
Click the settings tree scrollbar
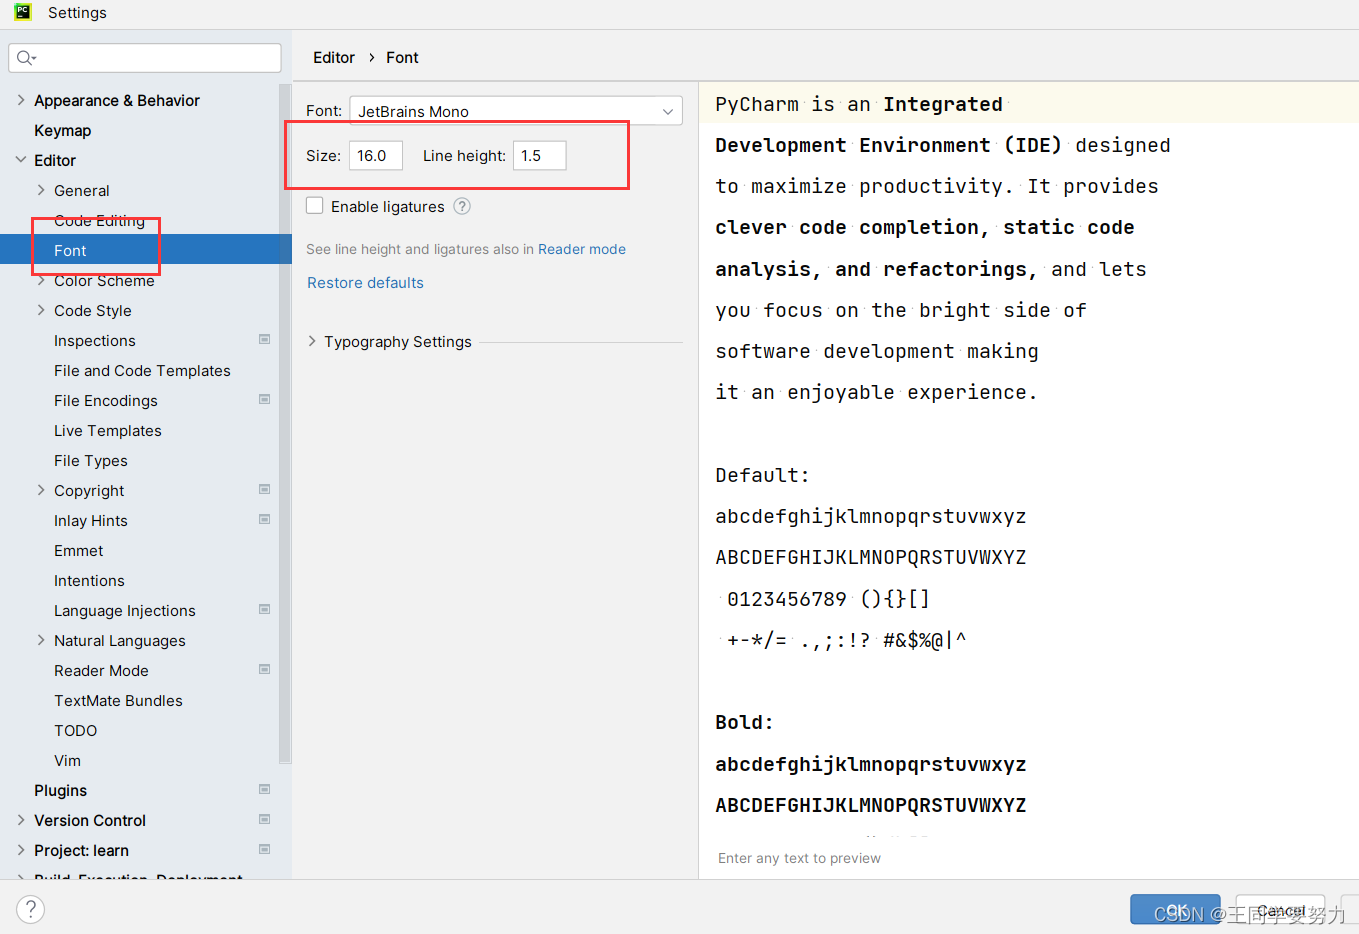tap(284, 425)
